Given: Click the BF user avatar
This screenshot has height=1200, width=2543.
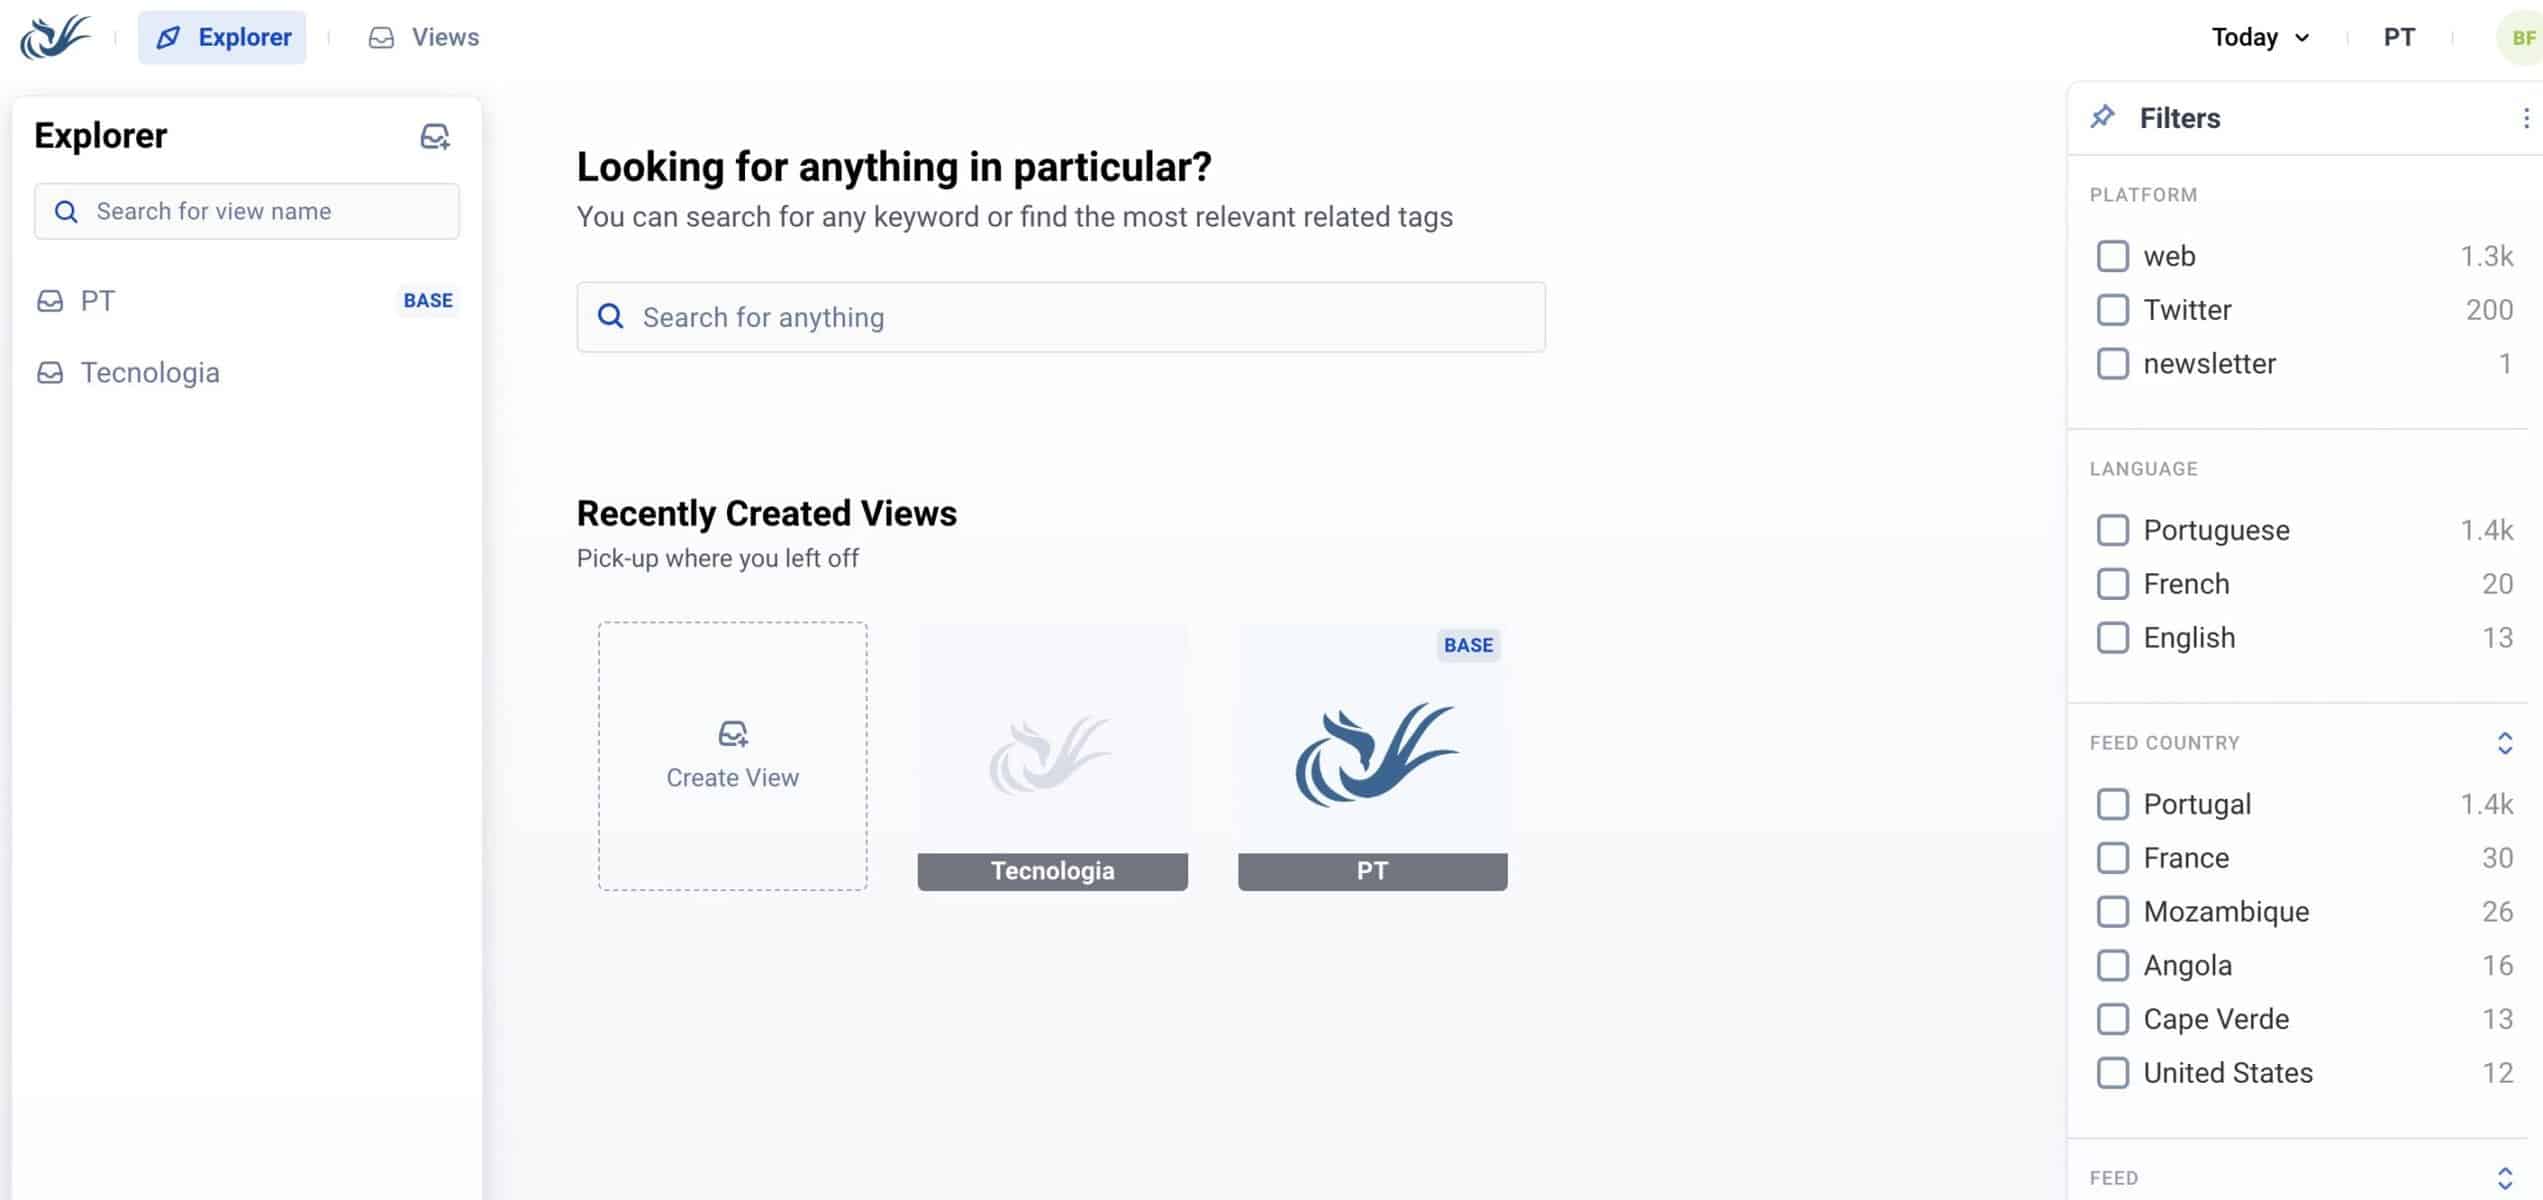Looking at the screenshot, I should point(2522,38).
